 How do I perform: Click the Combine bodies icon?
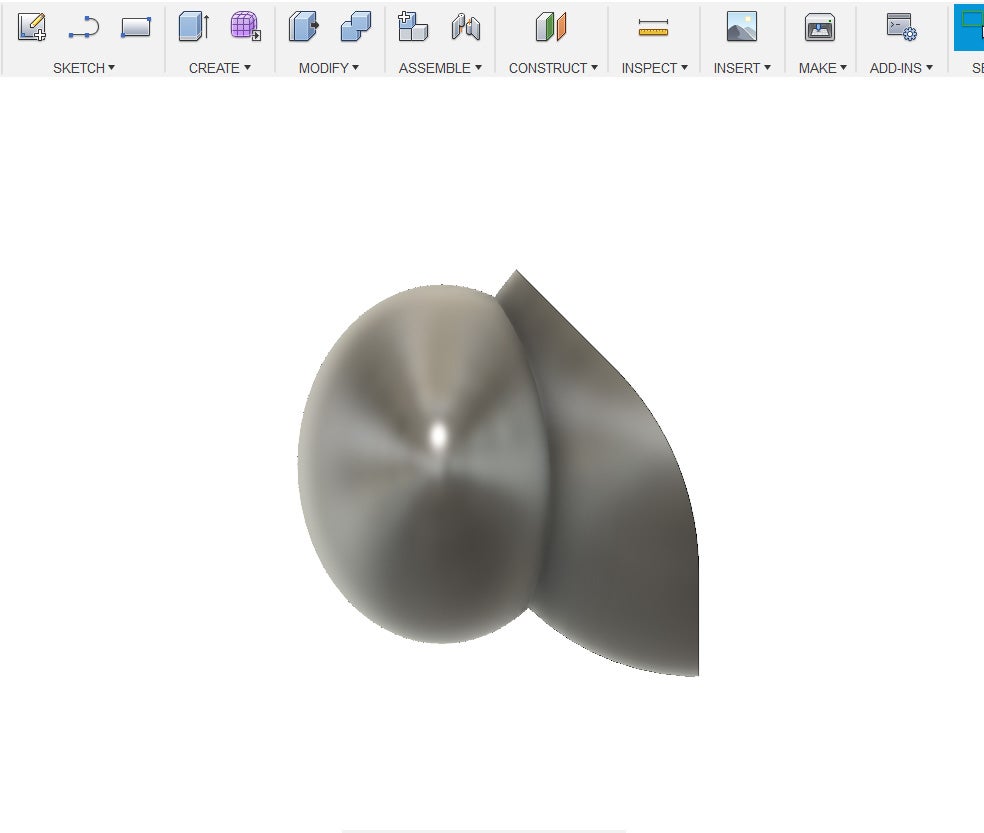(x=355, y=27)
